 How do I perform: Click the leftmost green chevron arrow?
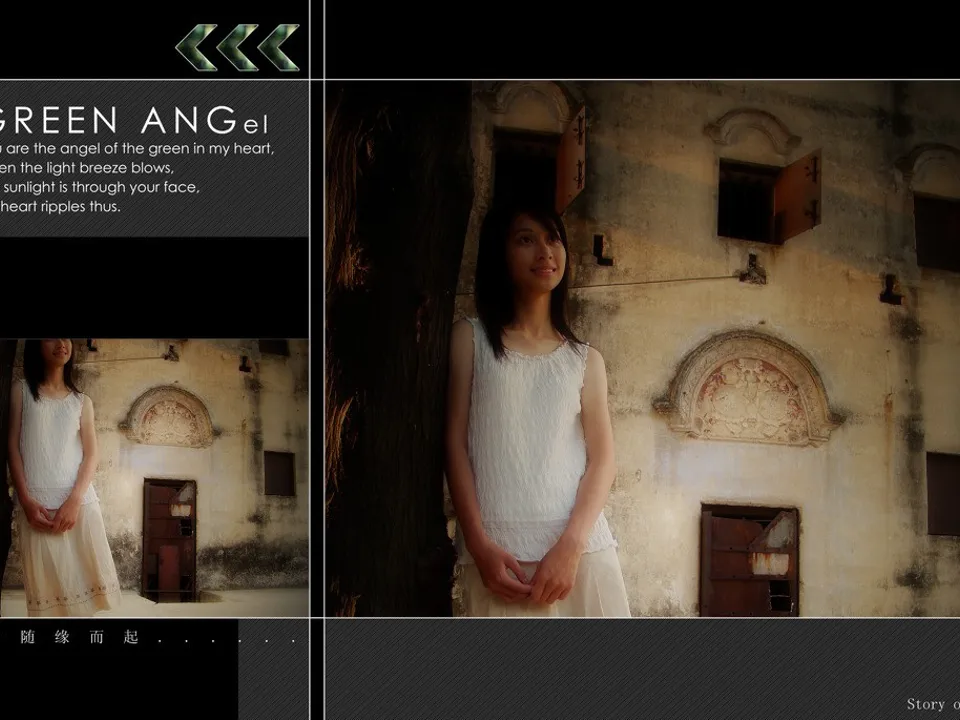[196, 48]
